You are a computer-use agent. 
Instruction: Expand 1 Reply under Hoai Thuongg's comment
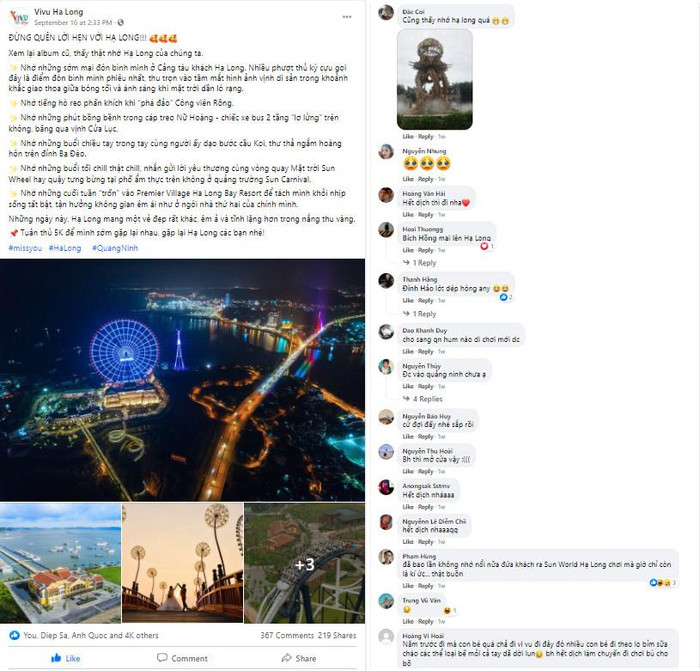[x=420, y=263]
